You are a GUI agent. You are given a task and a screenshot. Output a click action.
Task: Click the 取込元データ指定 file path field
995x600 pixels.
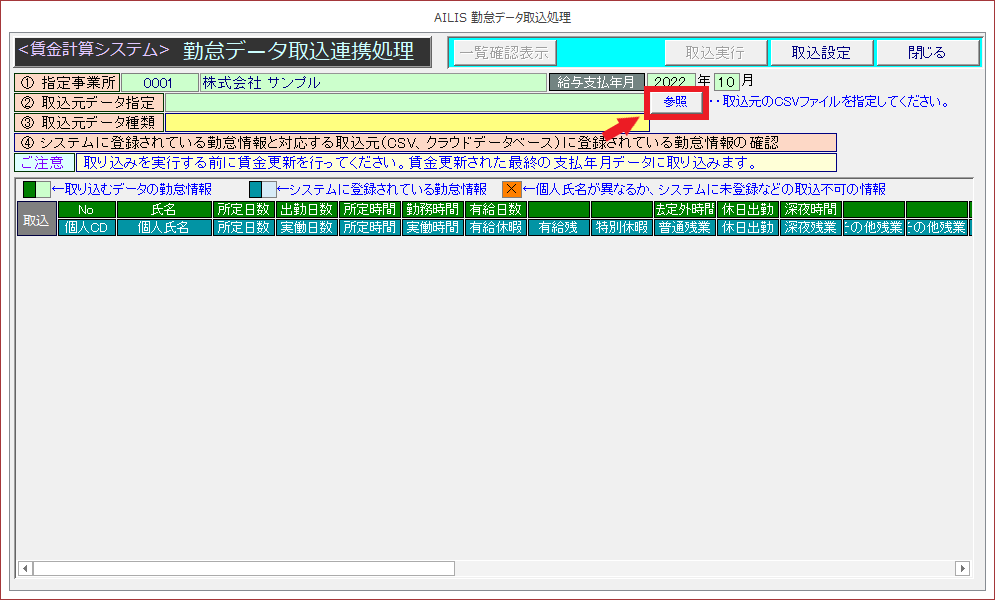[405, 102]
